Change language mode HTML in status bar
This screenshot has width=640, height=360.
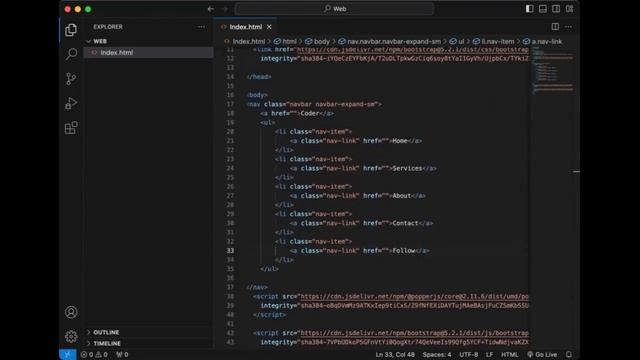509,355
